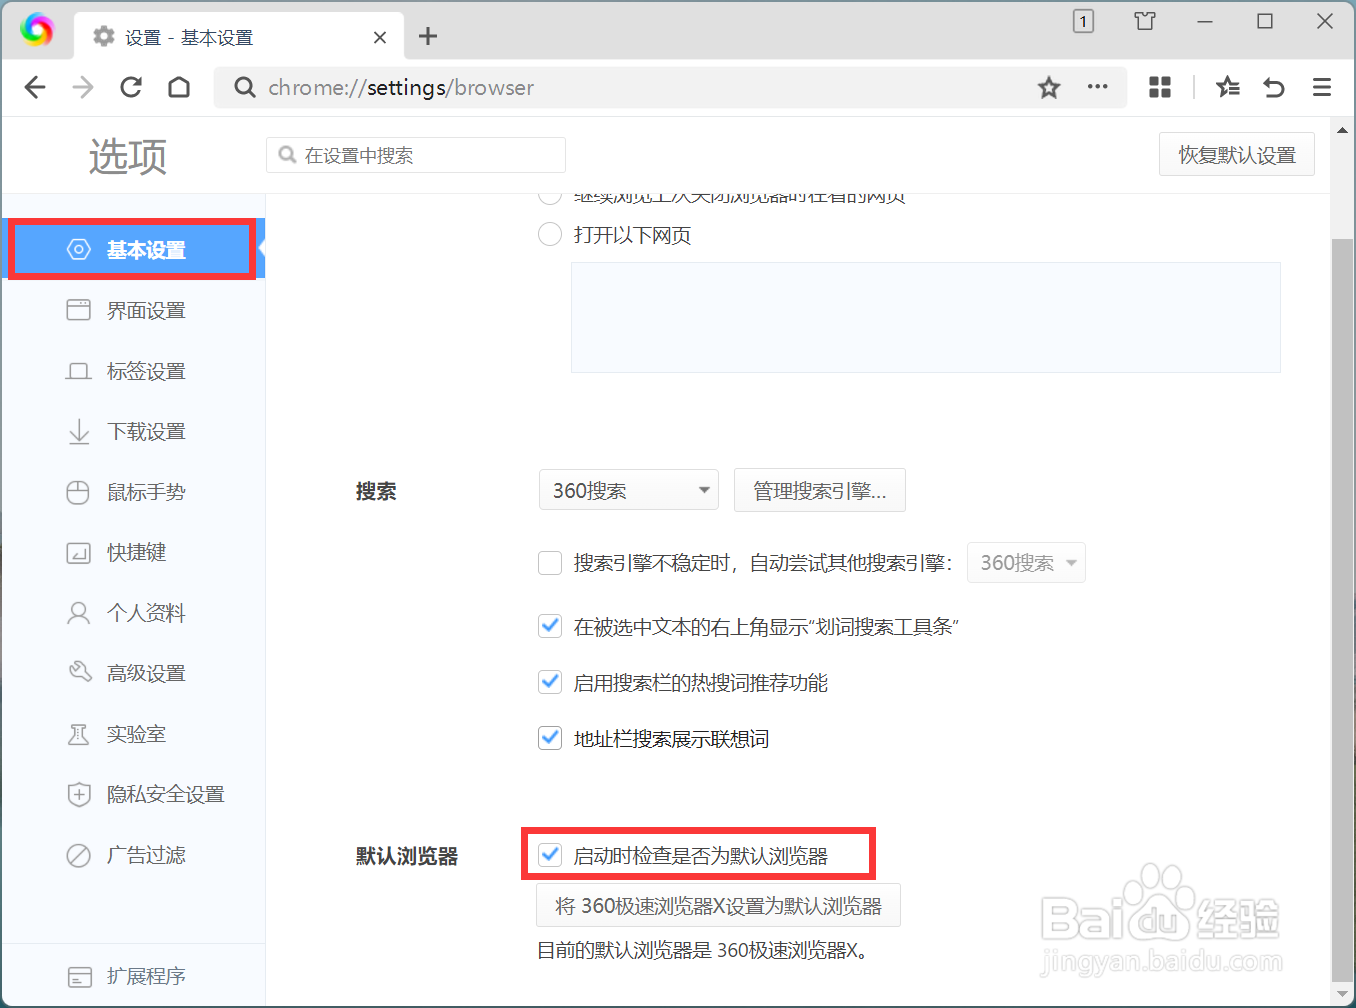Open 鼠标手势 section
Viewport: 1356px width, 1008px height.
[133, 492]
